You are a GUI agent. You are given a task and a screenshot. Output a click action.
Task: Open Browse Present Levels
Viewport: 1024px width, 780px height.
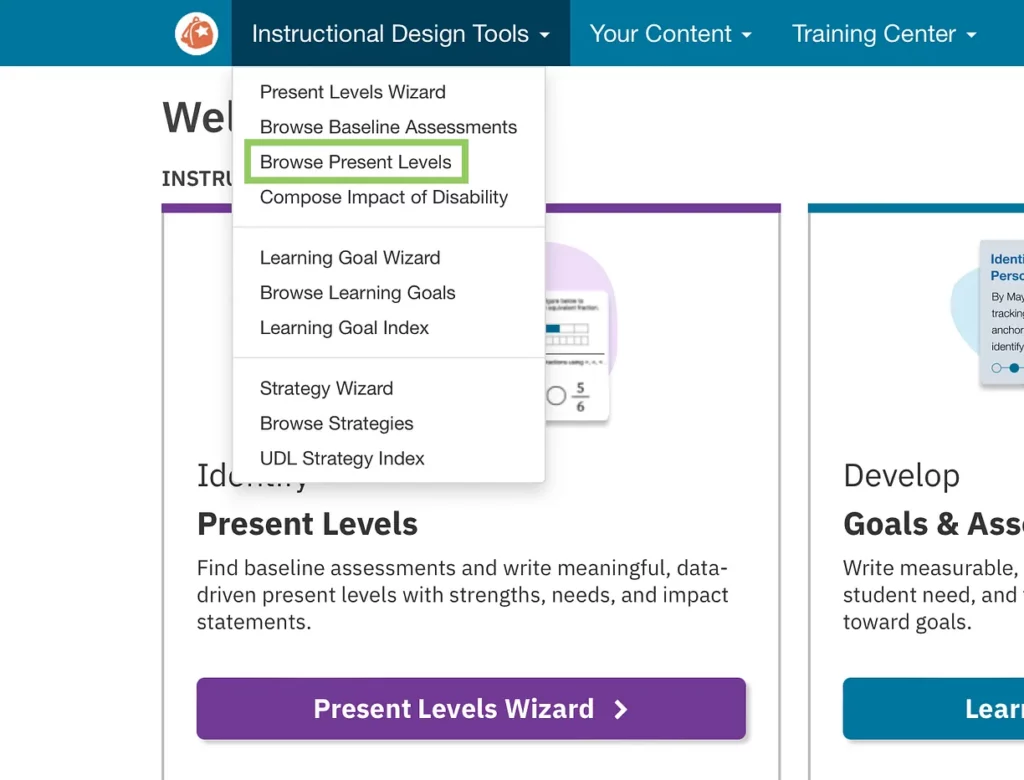point(355,162)
